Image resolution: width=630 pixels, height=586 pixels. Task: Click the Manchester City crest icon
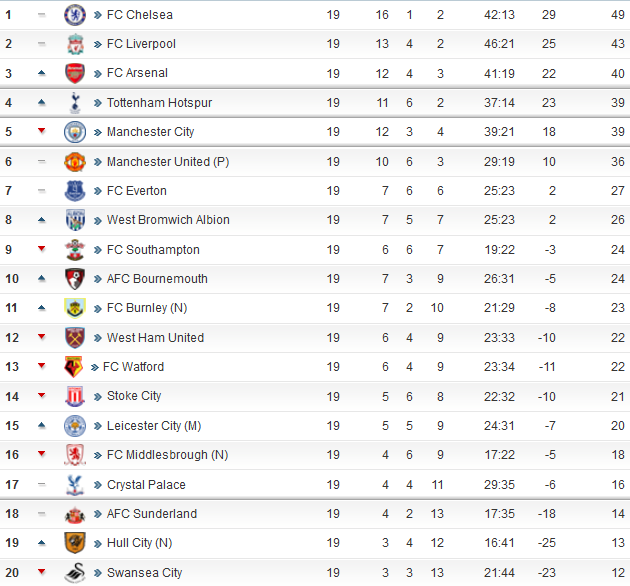pyautogui.click(x=75, y=132)
